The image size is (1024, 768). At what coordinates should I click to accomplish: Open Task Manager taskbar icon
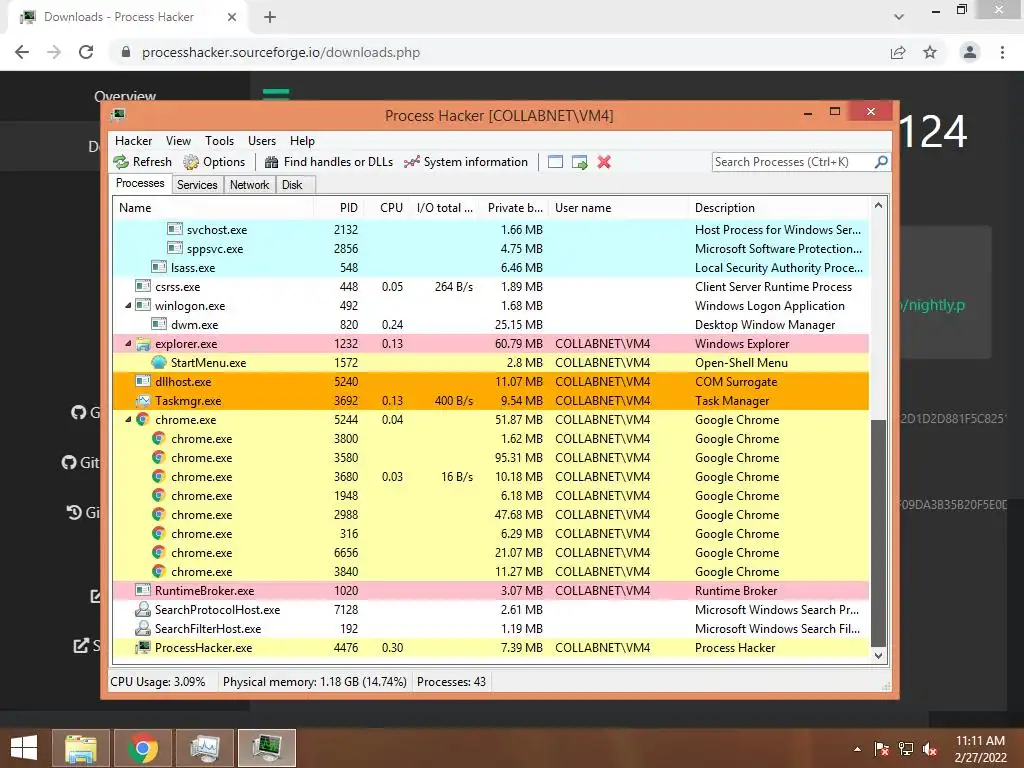[x=205, y=748]
